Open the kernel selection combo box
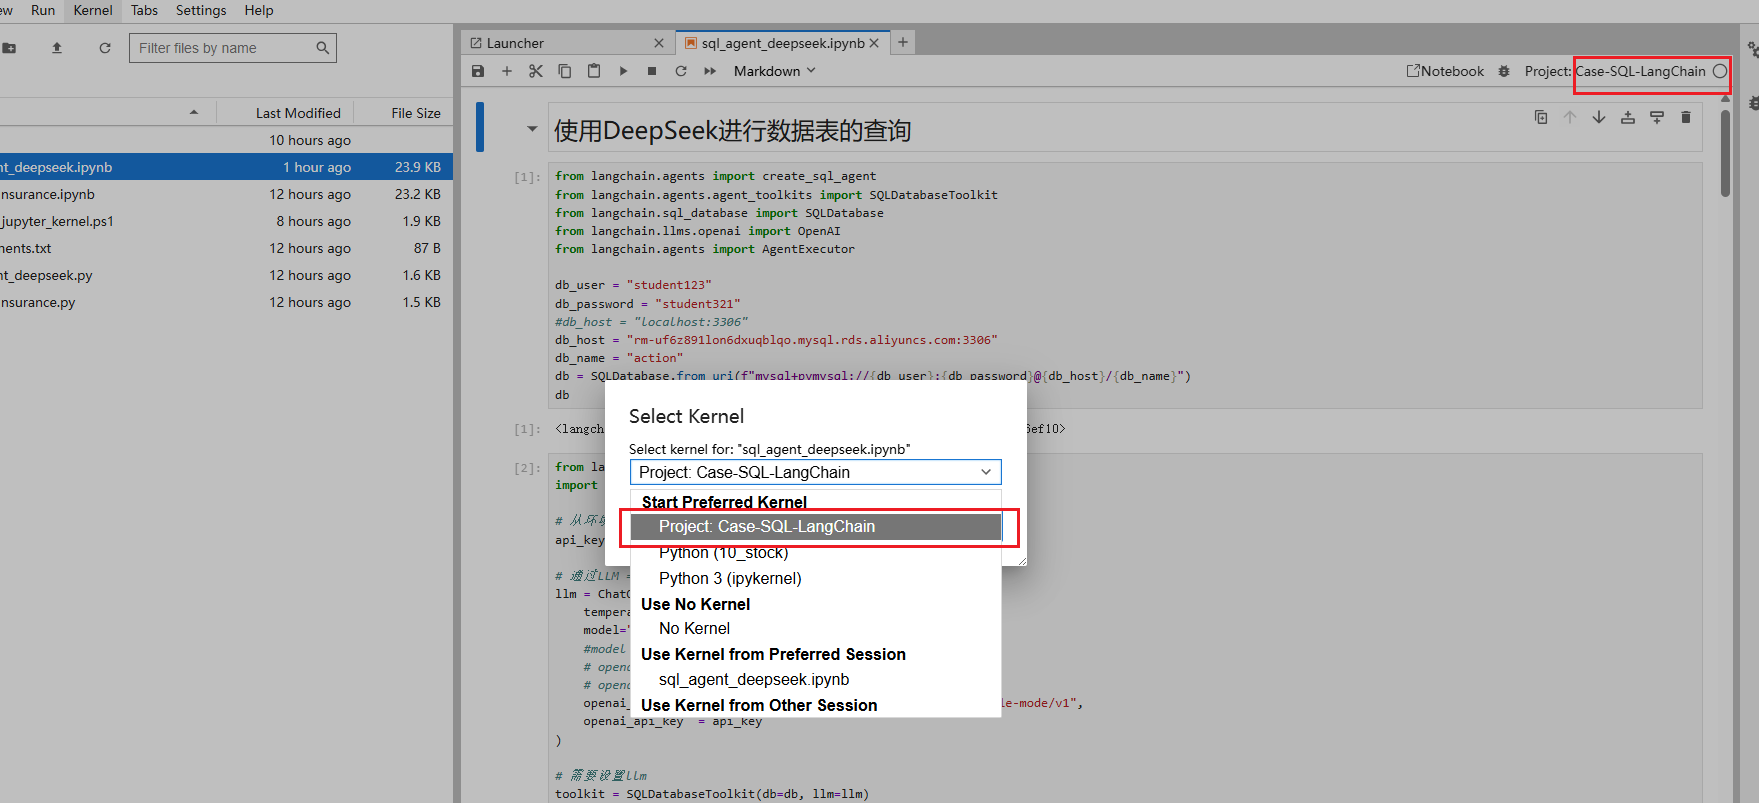Viewport: 1759px width, 803px height. point(815,472)
